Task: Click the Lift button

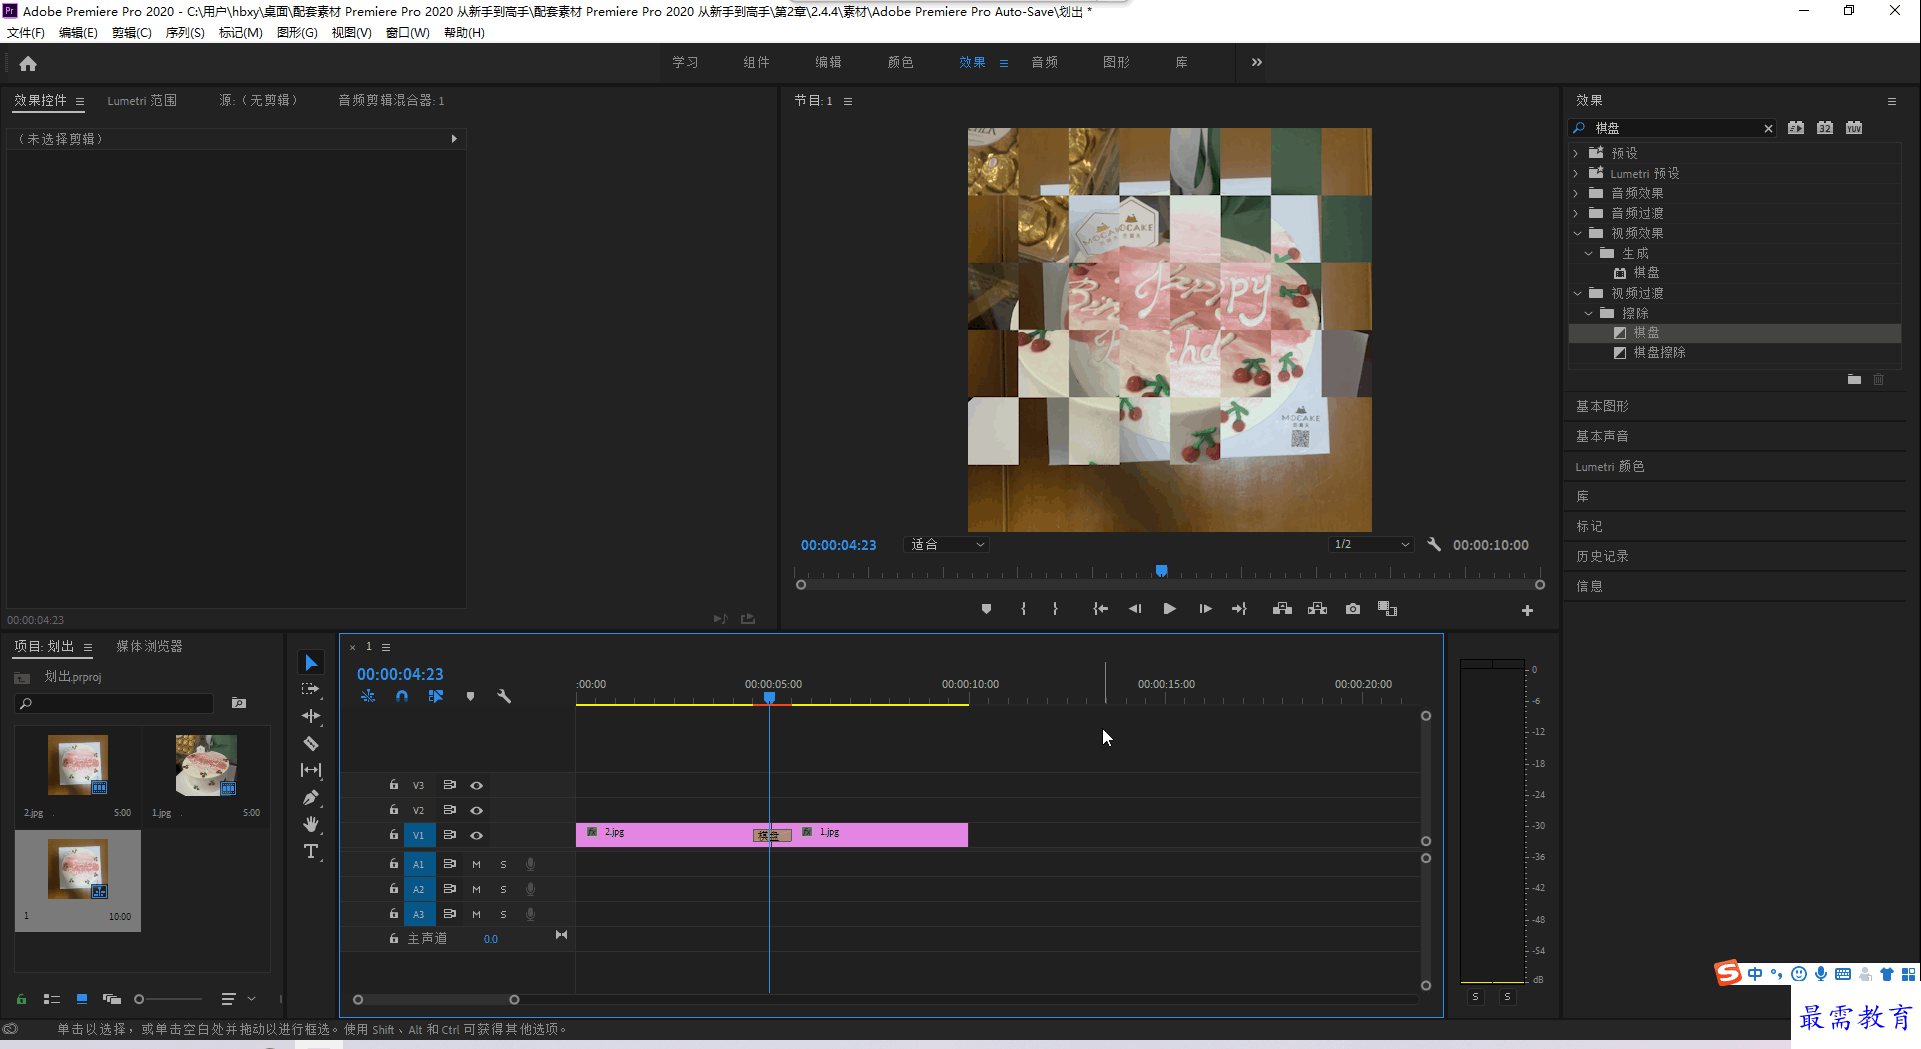Action: (x=1282, y=609)
